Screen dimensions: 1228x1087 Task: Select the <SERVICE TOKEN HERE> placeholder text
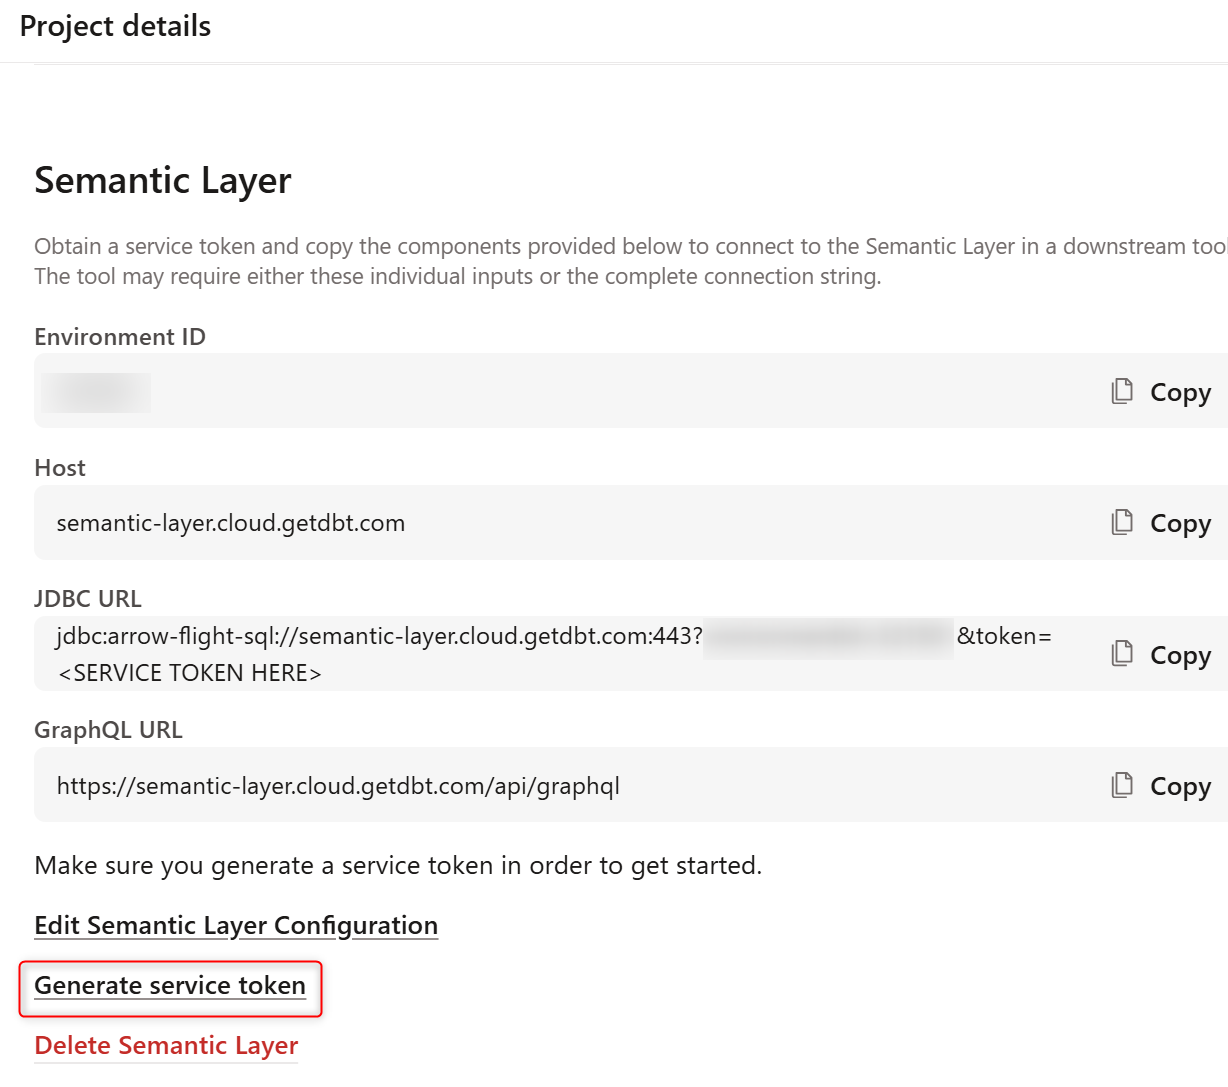click(x=190, y=673)
